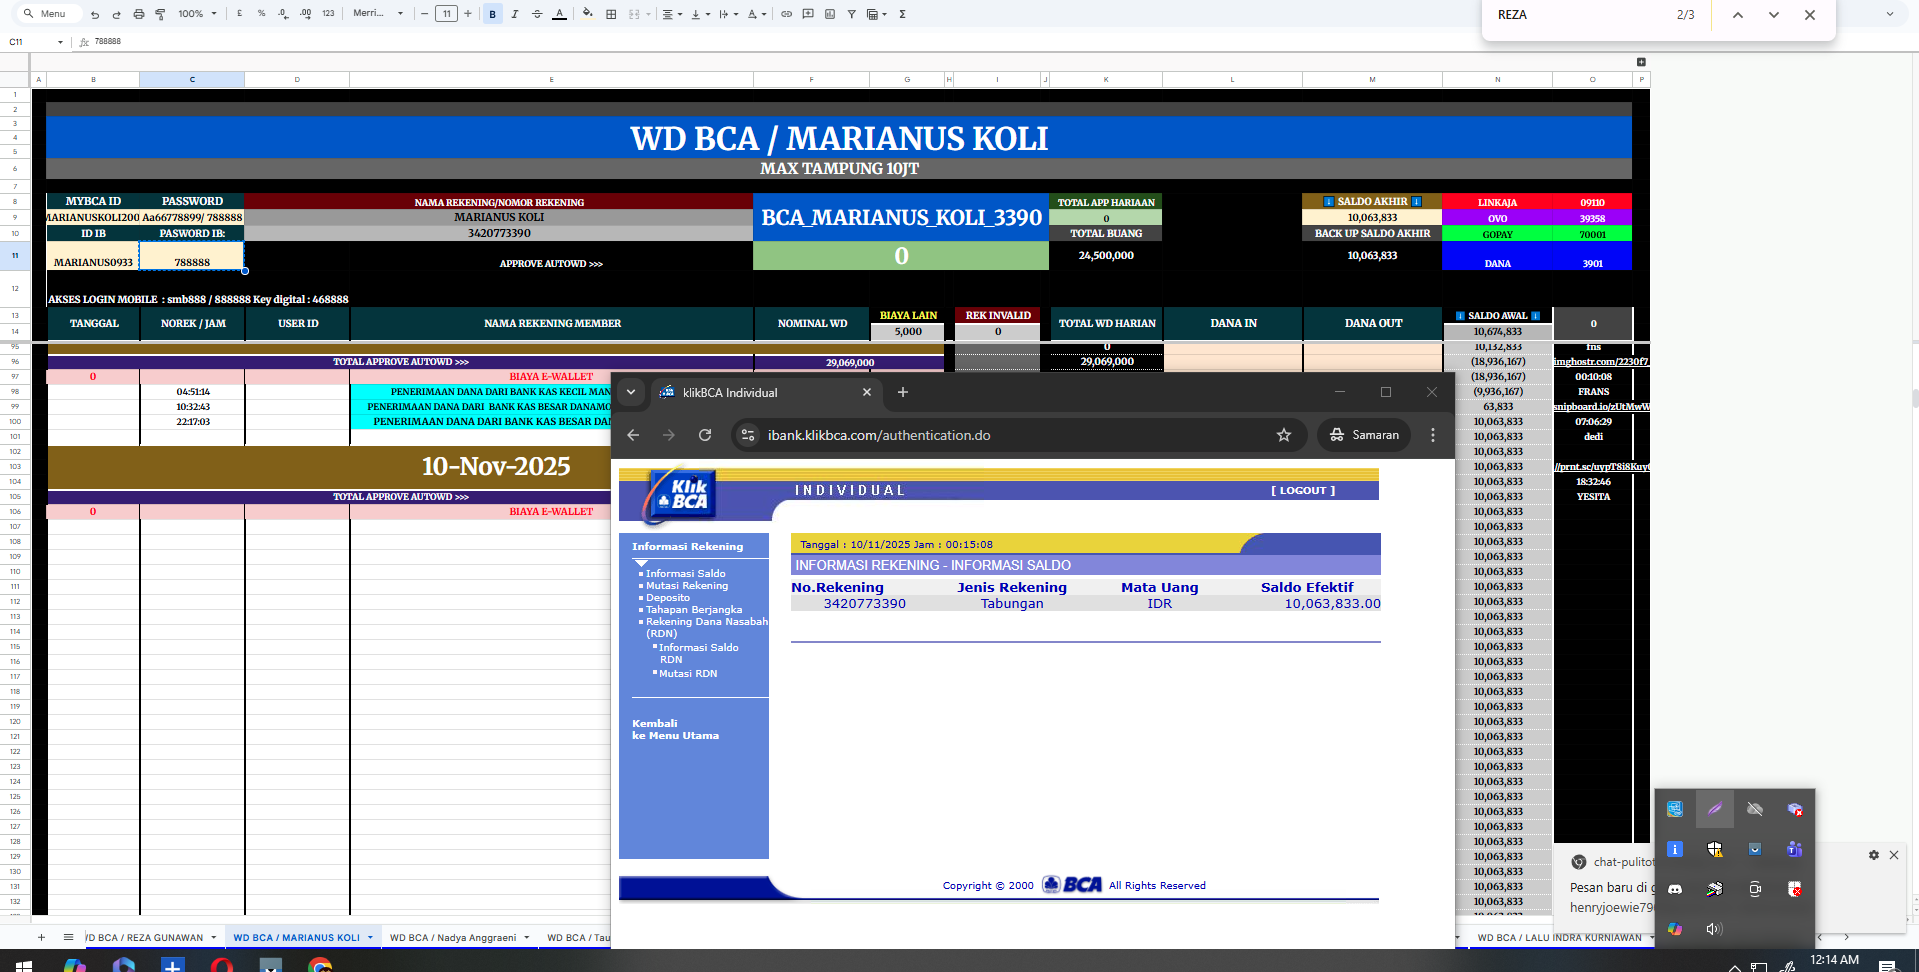Click the klikBCA Individual browser tab
This screenshot has height=972, width=1919.
click(x=766, y=392)
